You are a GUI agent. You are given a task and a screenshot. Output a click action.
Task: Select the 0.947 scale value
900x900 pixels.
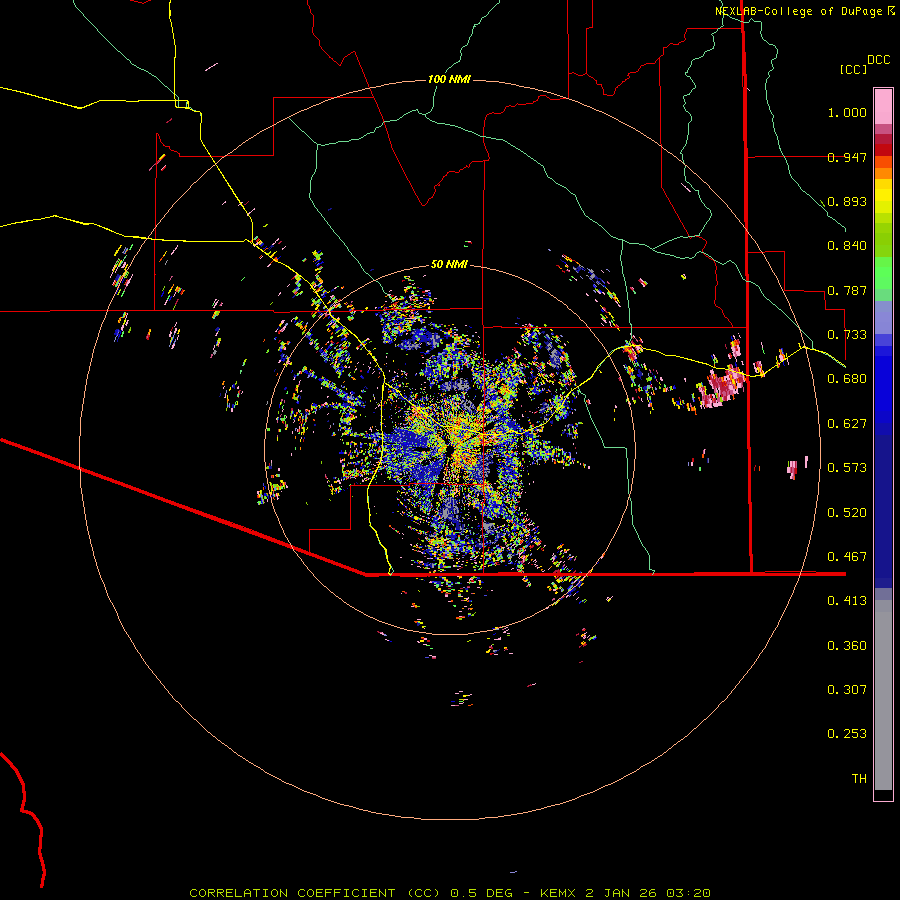tap(847, 157)
